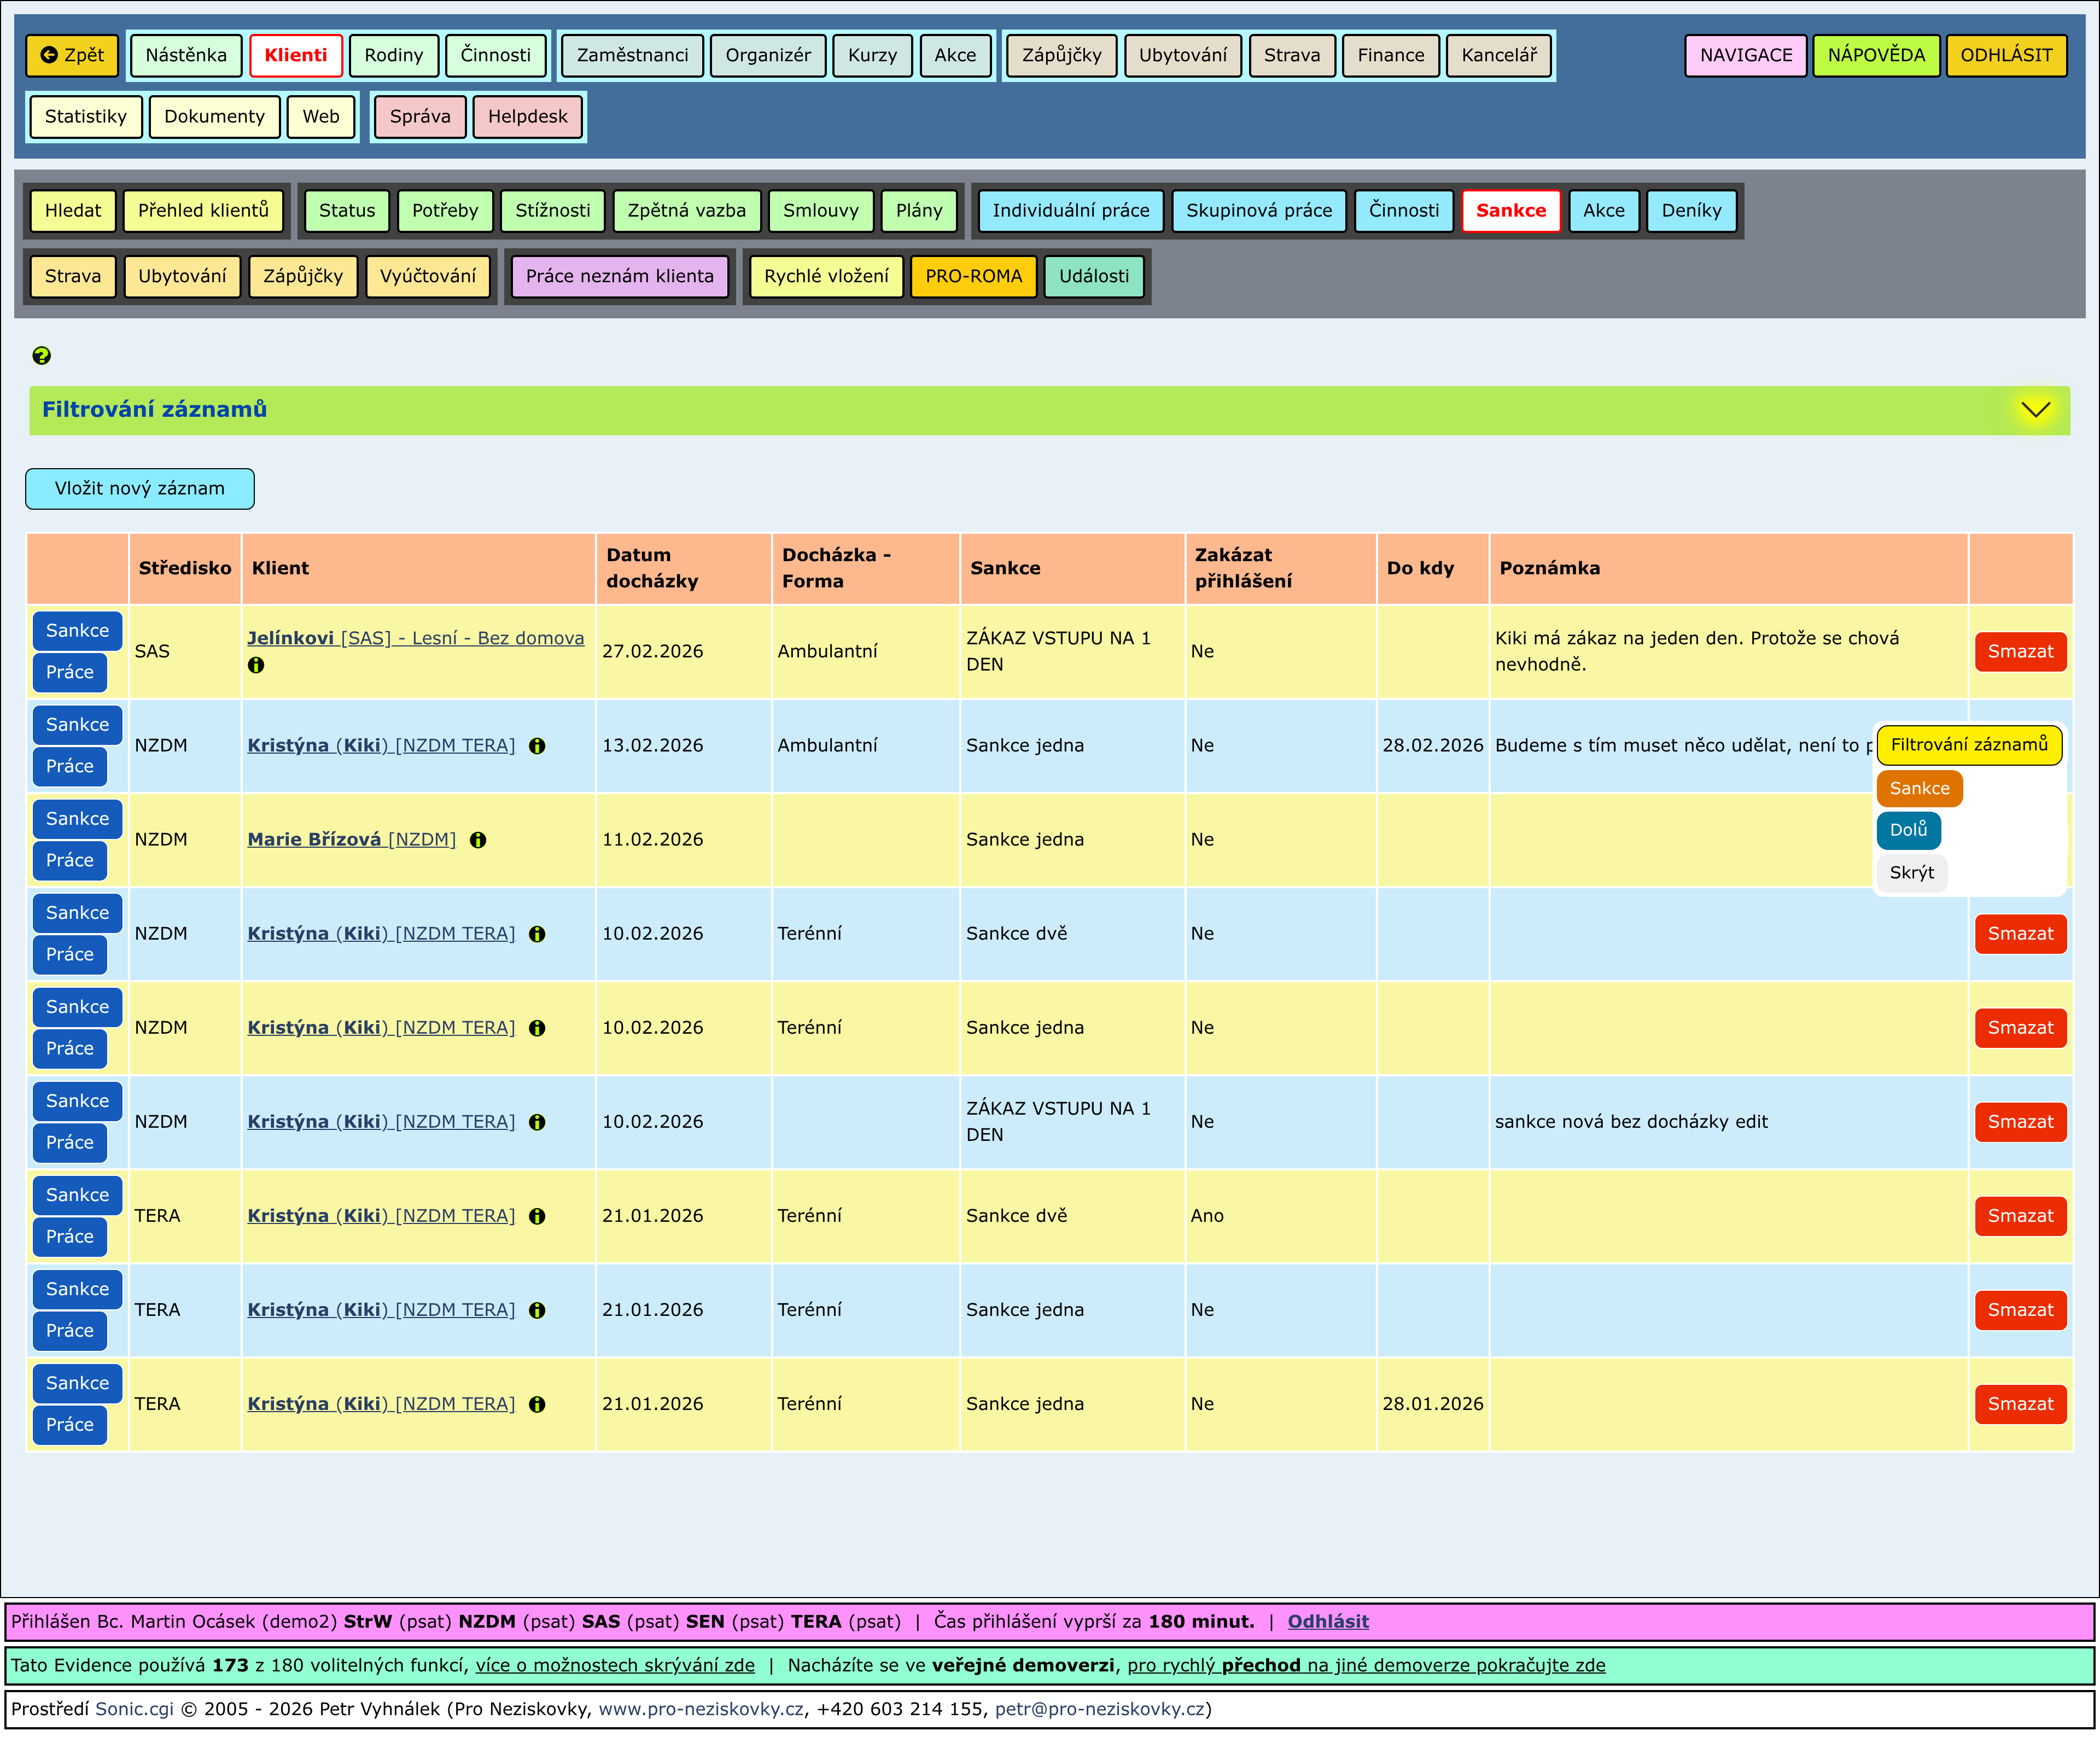The image size is (2100, 1760).
Task: Click info icon in row with 28.01.2026 deadline
Action: [537, 1404]
